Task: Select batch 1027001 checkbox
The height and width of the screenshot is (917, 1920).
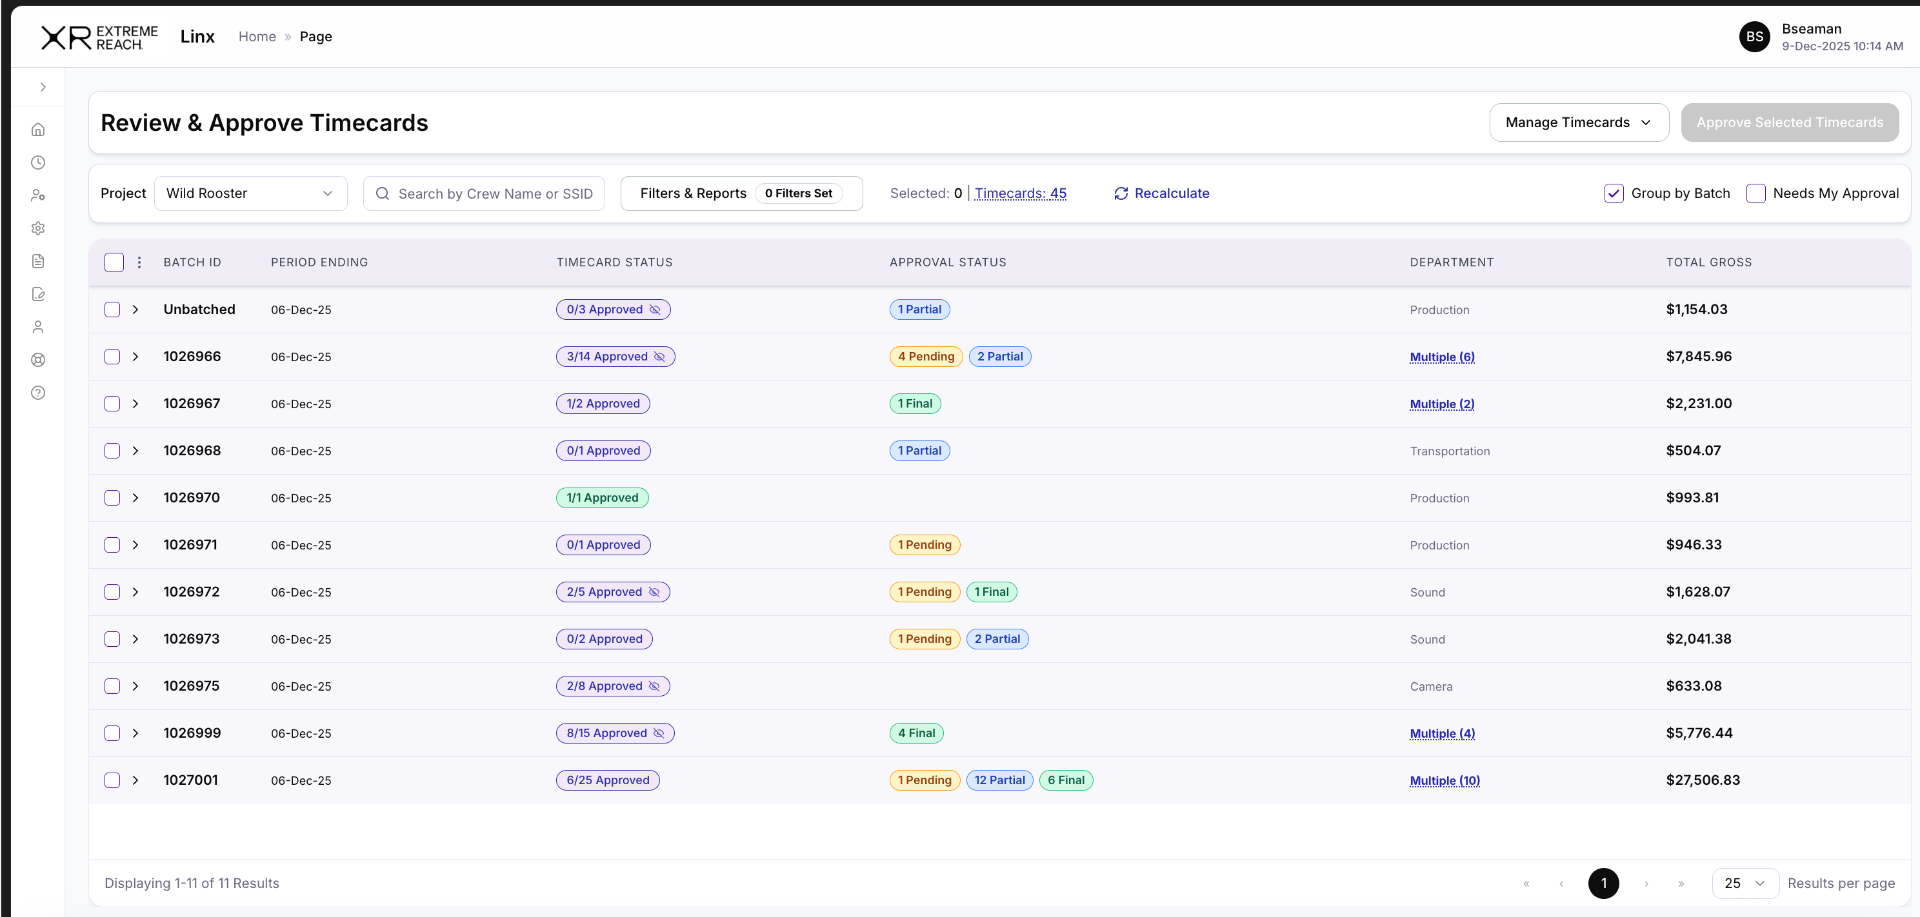Action: point(112,780)
